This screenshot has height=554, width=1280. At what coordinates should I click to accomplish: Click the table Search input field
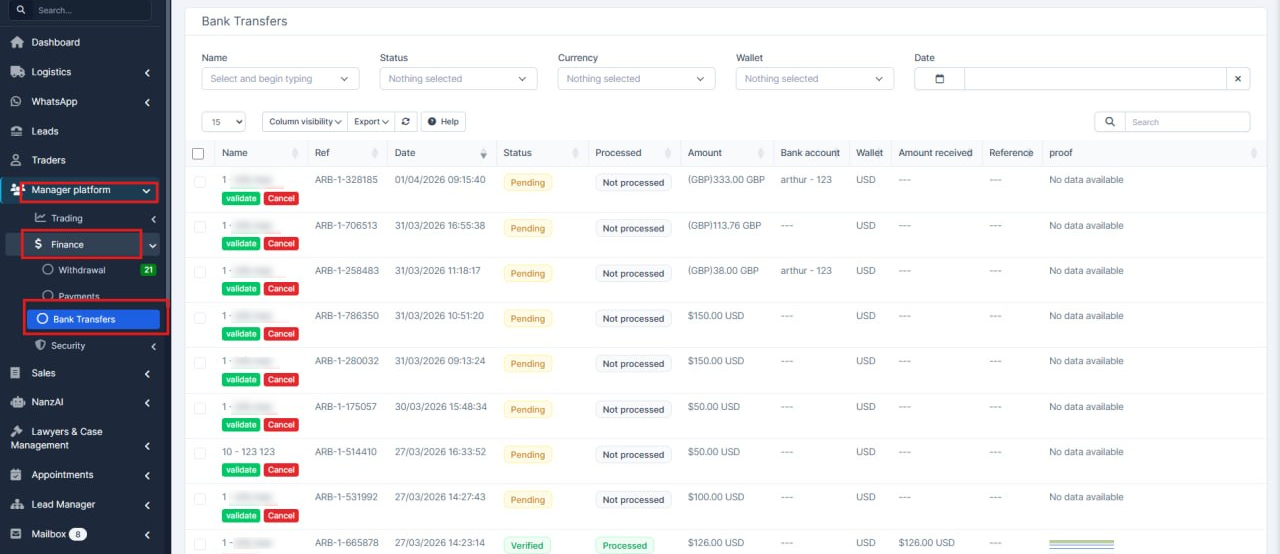(x=1186, y=121)
